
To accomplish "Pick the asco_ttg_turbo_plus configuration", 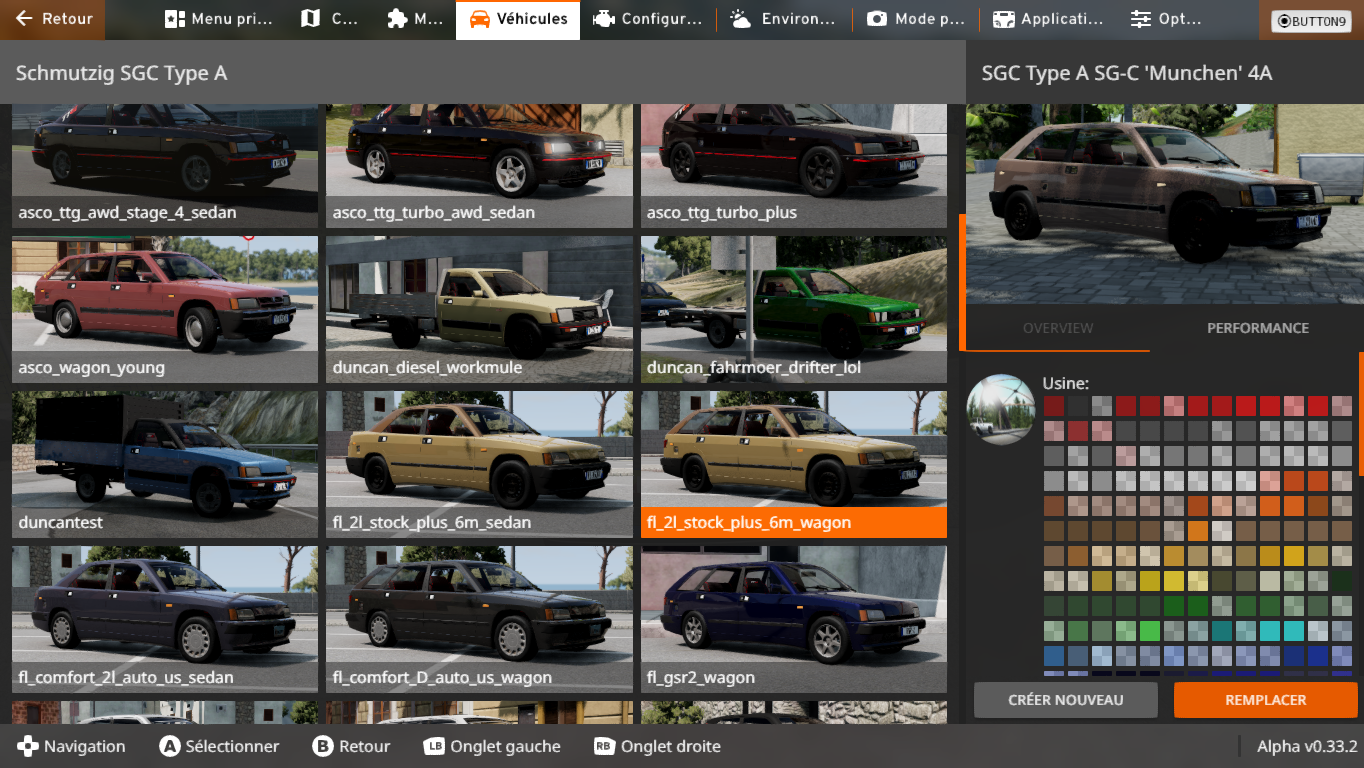I will coord(794,166).
